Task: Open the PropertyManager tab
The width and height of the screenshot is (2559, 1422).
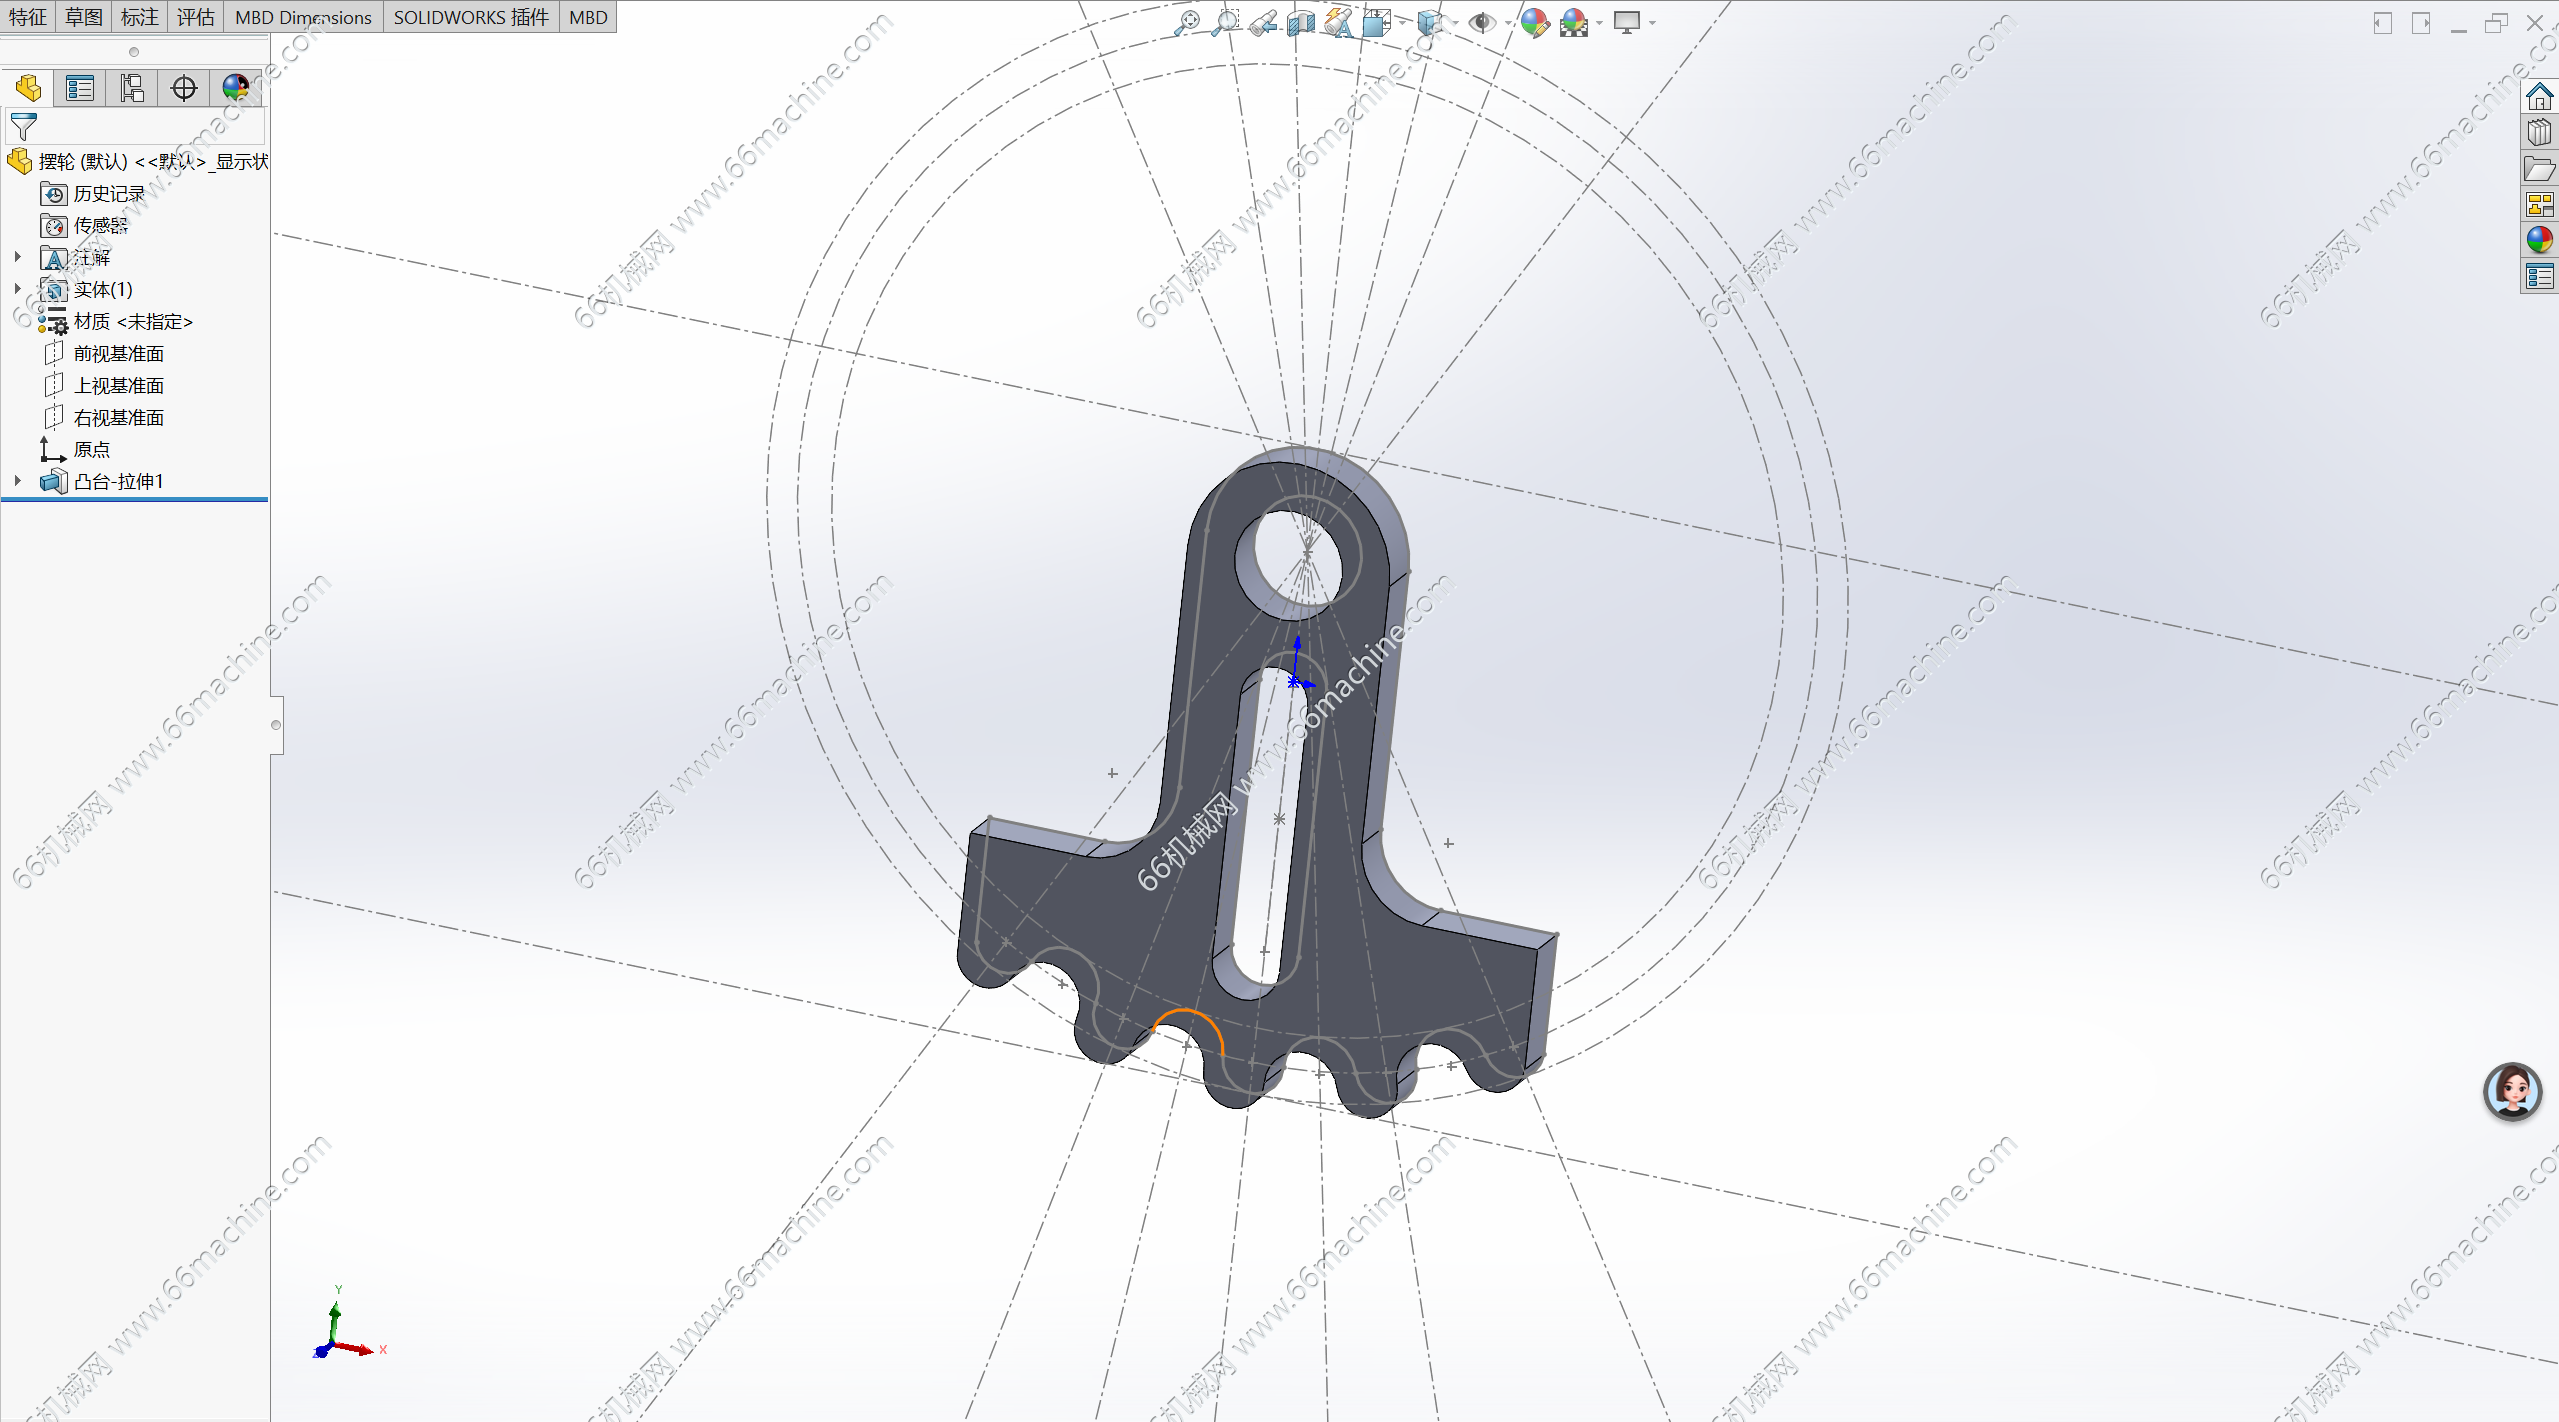Action: click(x=80, y=88)
